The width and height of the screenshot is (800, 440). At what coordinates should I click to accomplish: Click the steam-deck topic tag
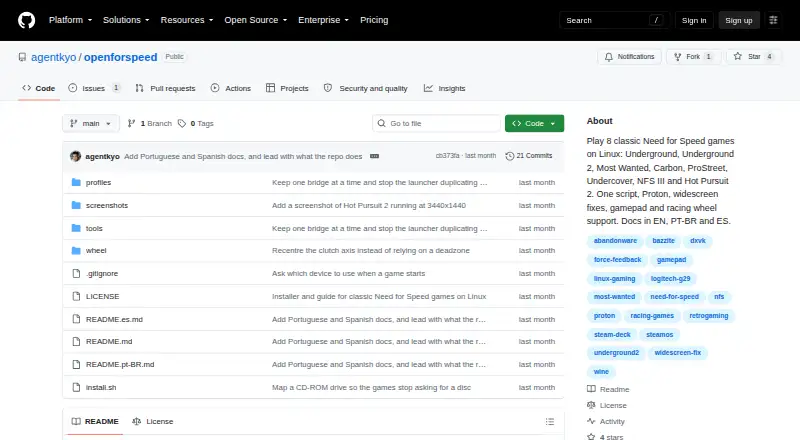612,335
